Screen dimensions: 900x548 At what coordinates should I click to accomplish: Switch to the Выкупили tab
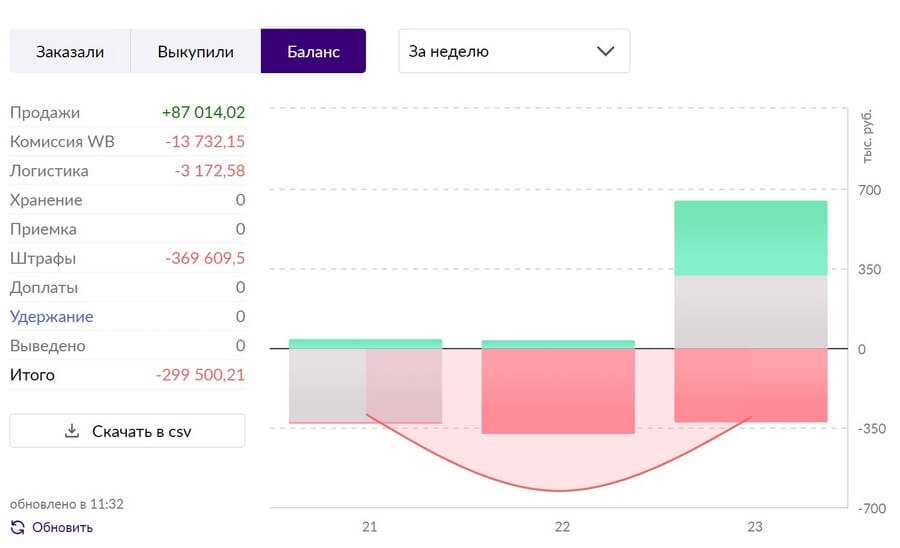(x=195, y=51)
